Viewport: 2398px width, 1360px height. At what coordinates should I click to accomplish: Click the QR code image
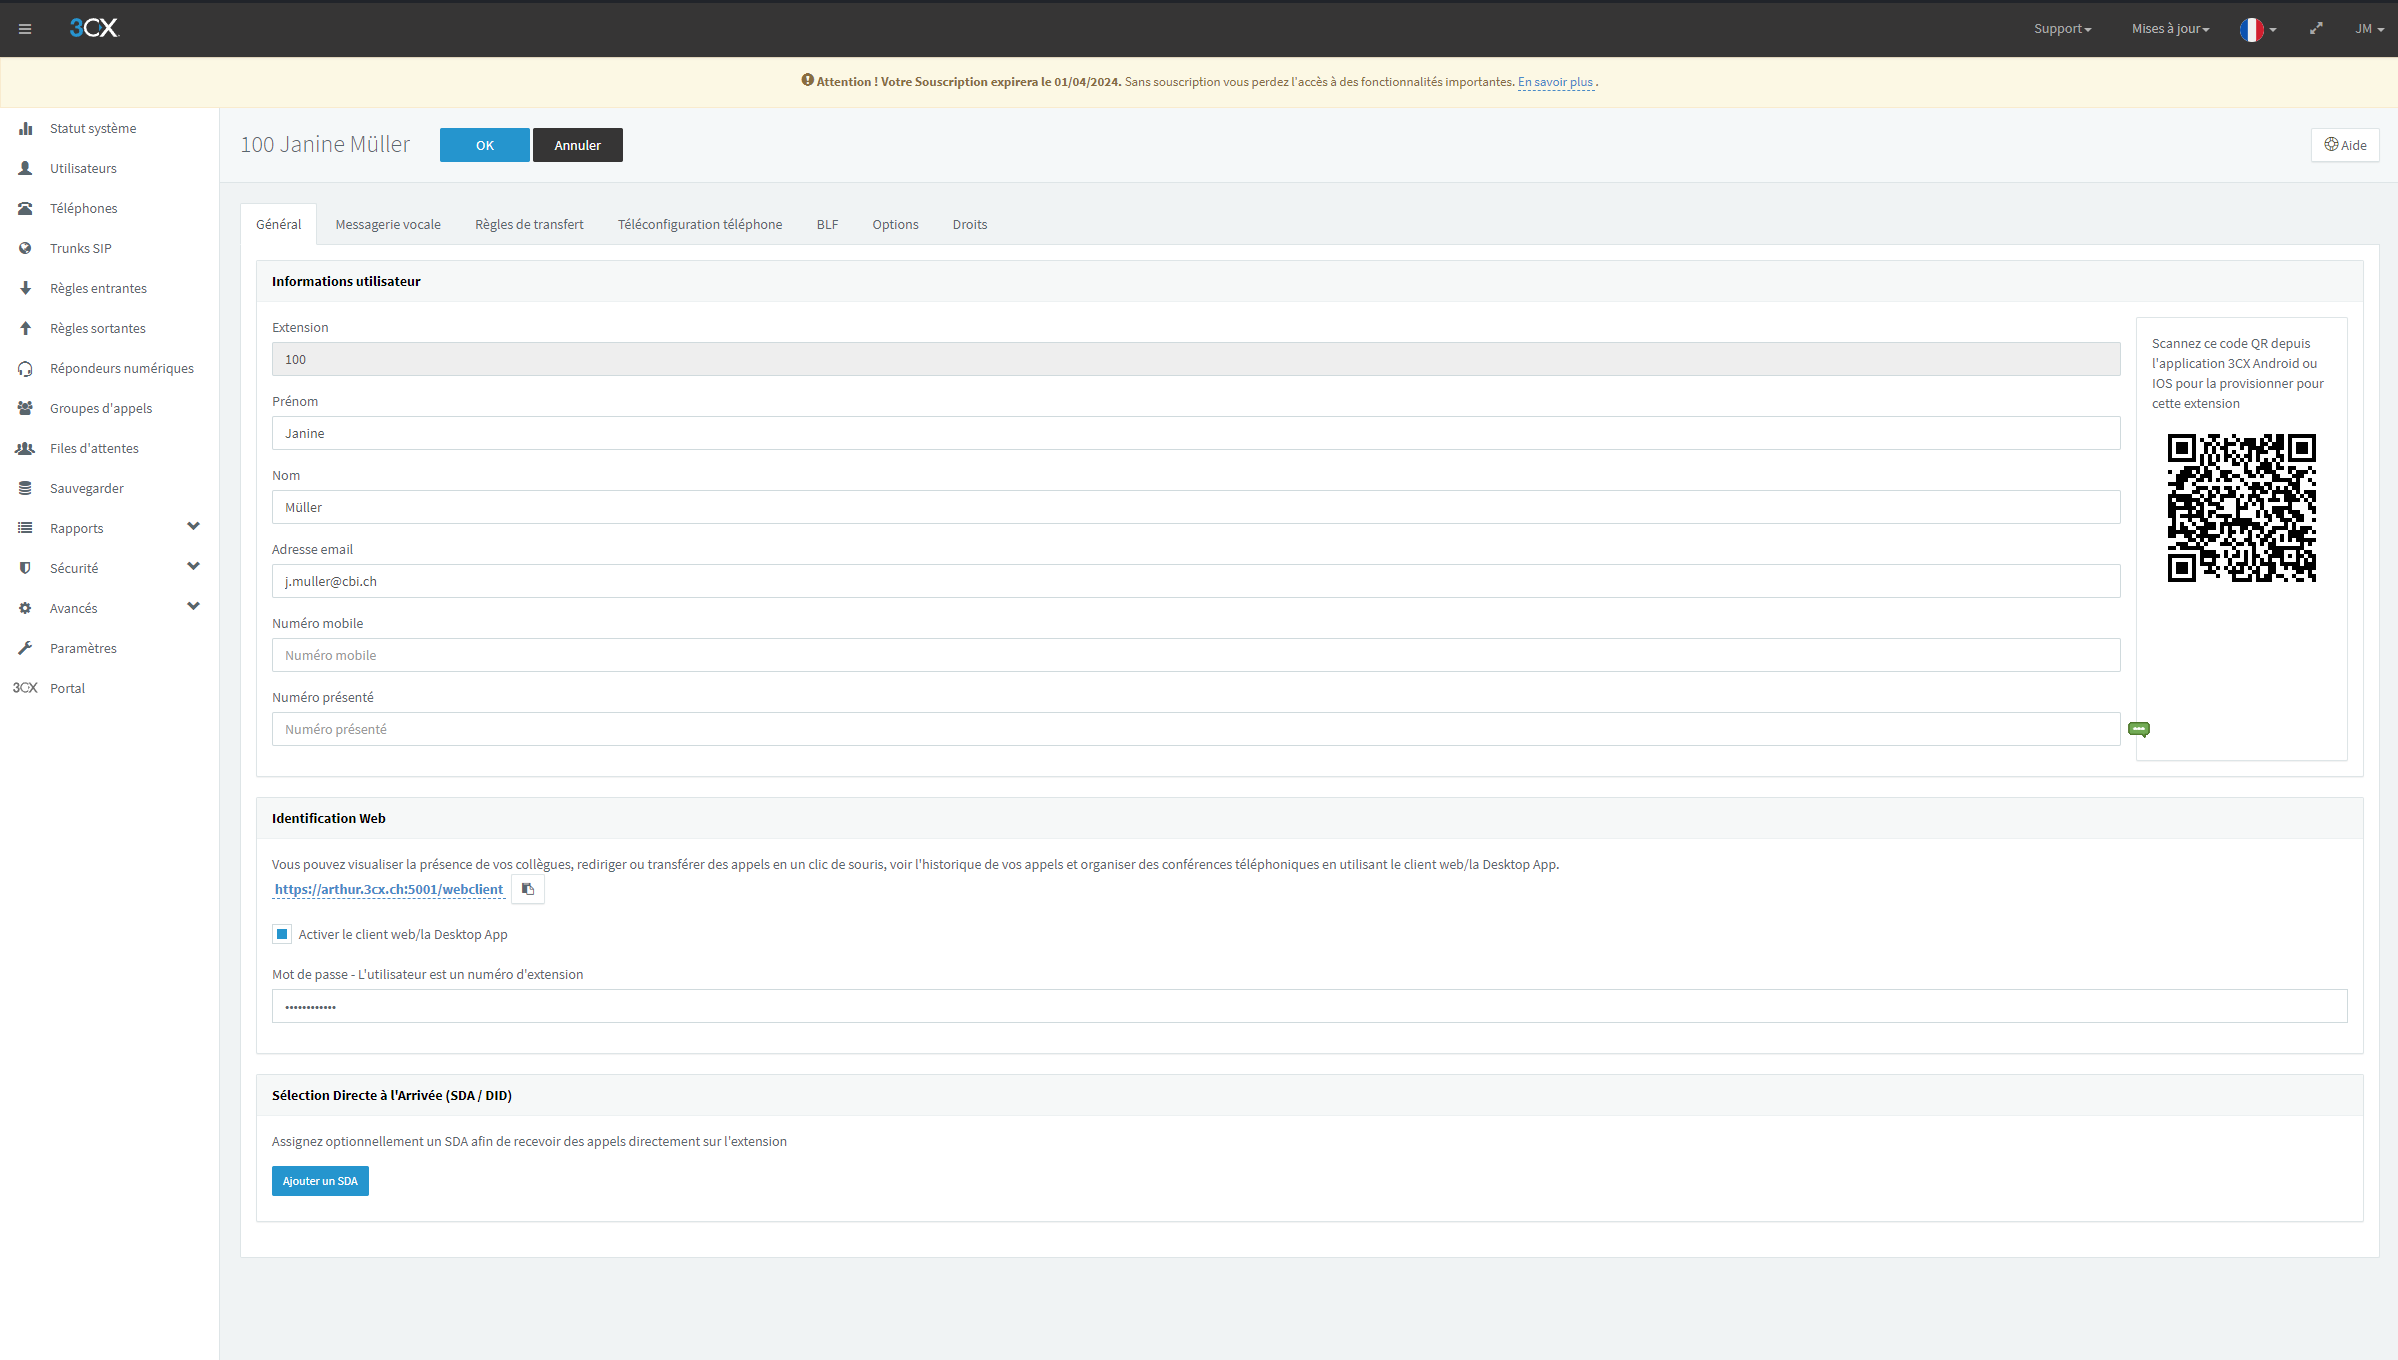pos(2241,507)
